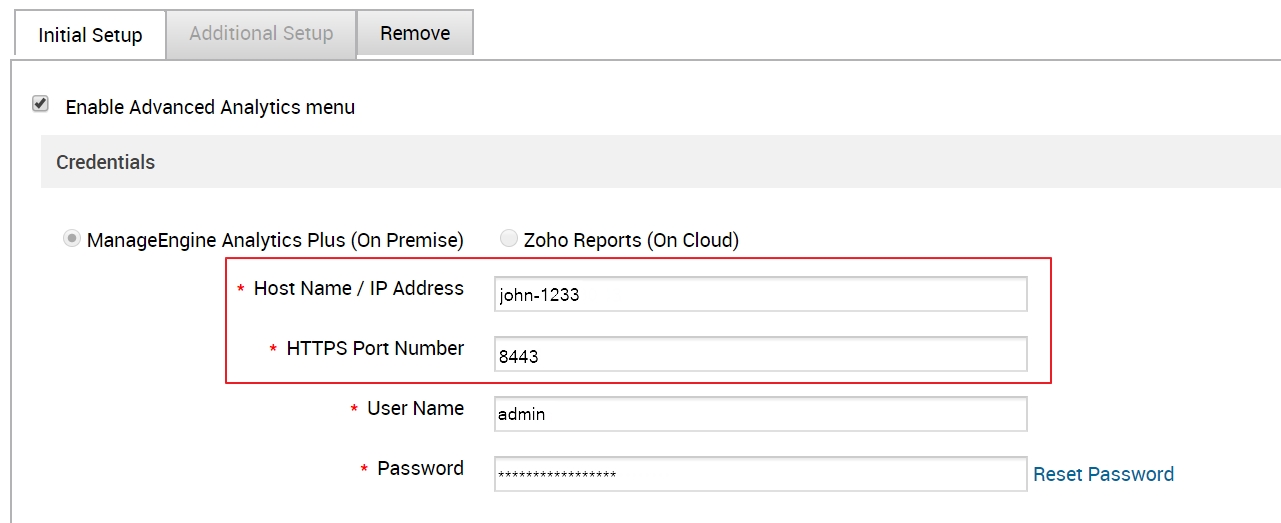Click the HTTPS Port Number label
The height and width of the screenshot is (523, 1281).
click(x=375, y=348)
